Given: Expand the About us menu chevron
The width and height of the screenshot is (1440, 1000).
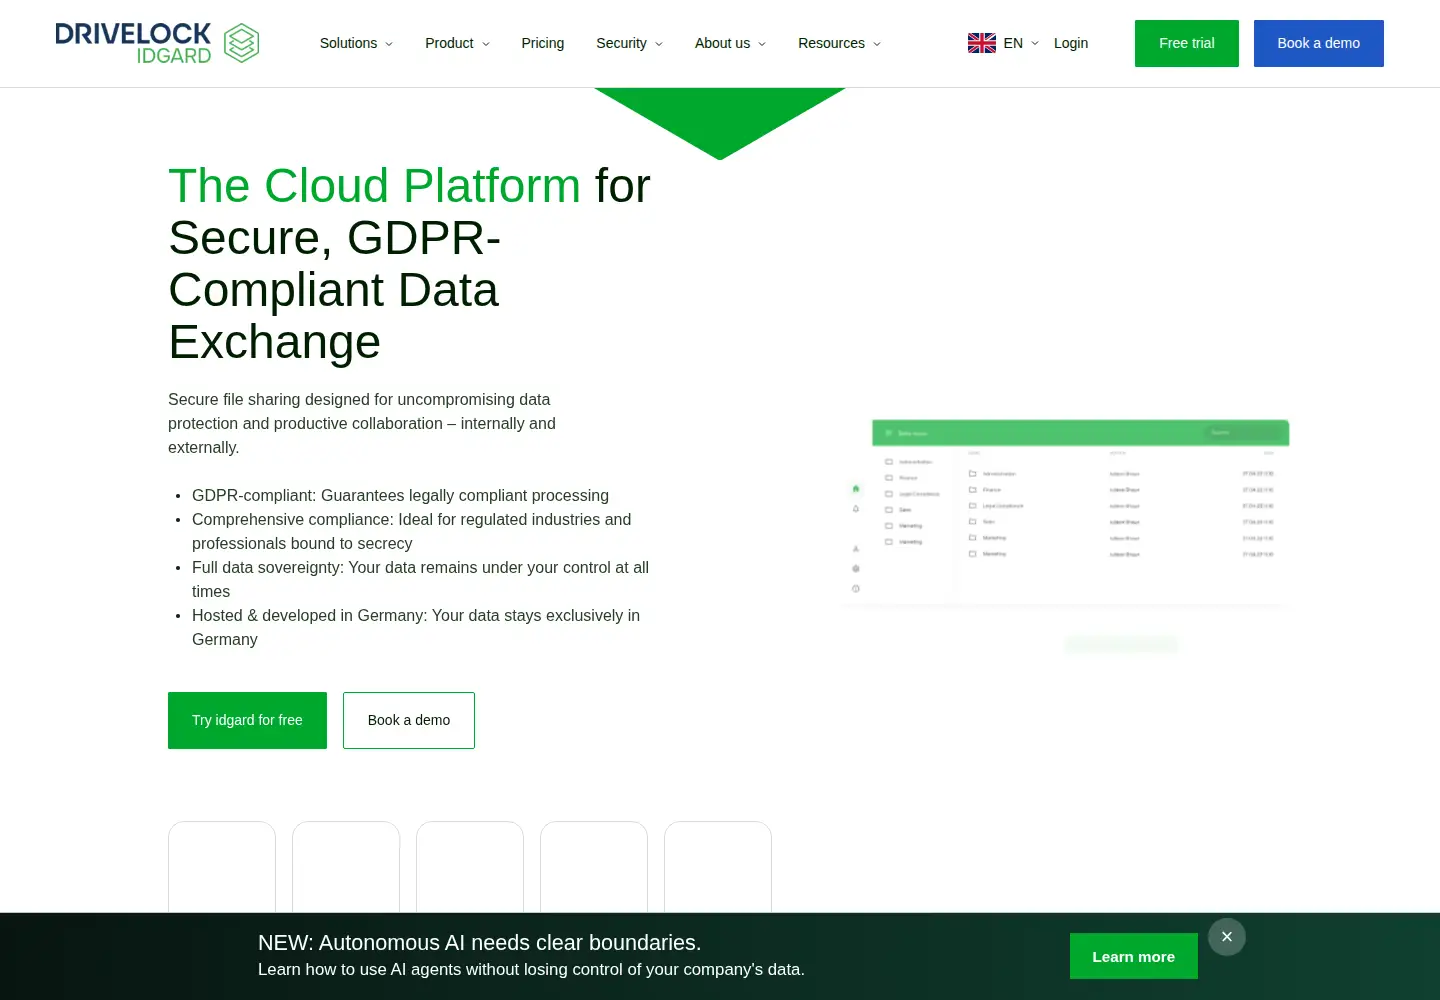Looking at the screenshot, I should point(762,44).
